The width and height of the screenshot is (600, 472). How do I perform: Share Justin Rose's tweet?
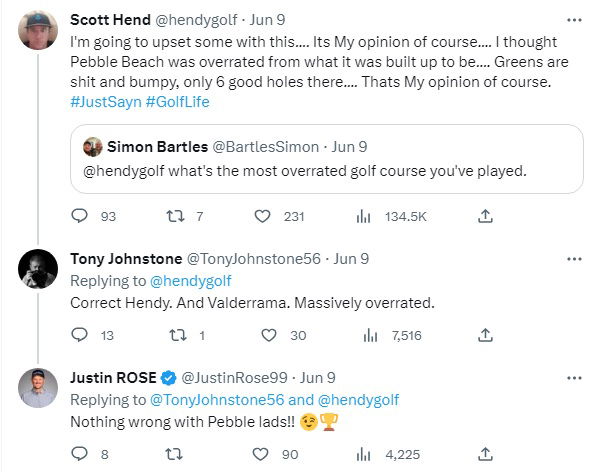[485, 454]
